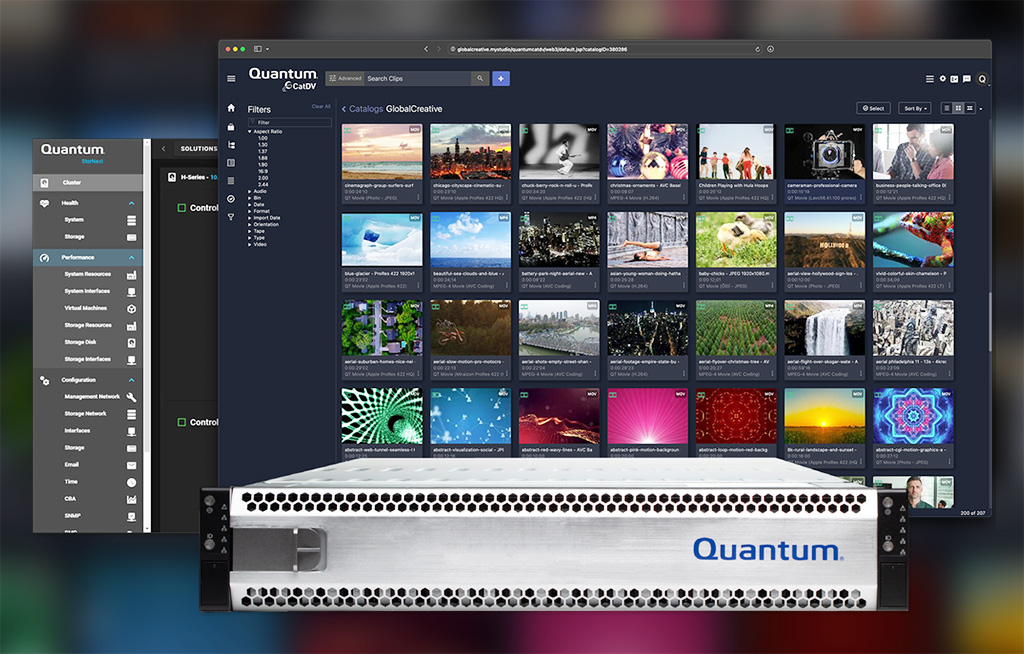This screenshot has height=654, width=1024.
Task: Click the blue plus add button
Action: click(x=501, y=78)
